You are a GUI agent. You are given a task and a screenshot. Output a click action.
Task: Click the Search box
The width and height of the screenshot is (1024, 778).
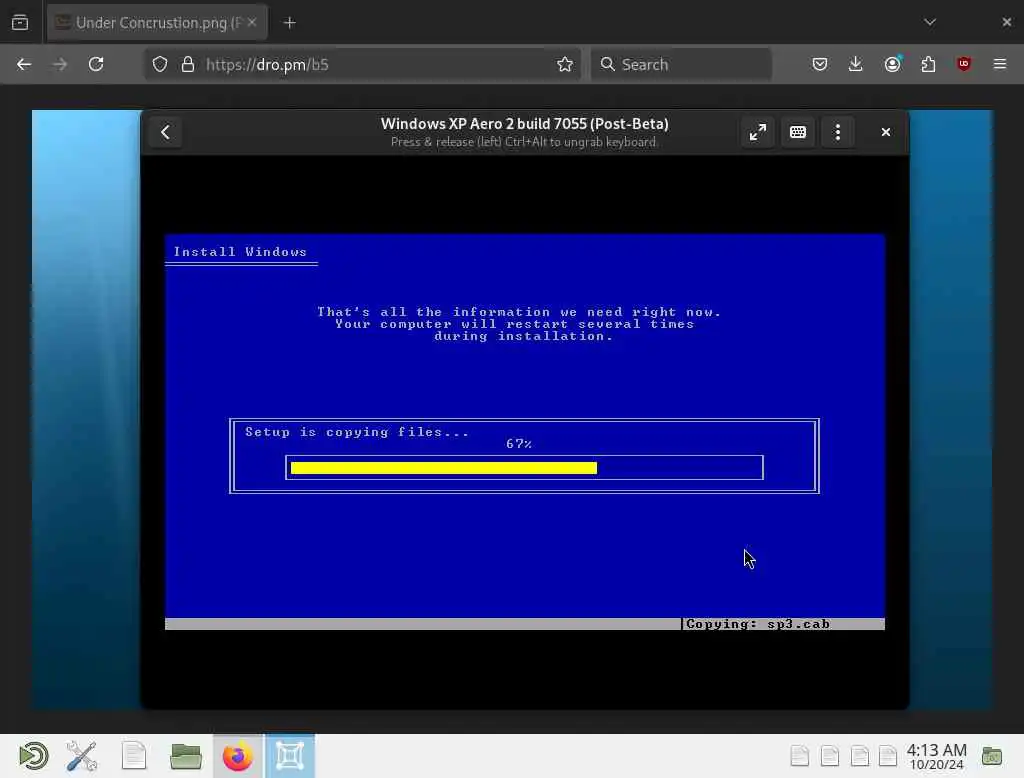coord(681,64)
